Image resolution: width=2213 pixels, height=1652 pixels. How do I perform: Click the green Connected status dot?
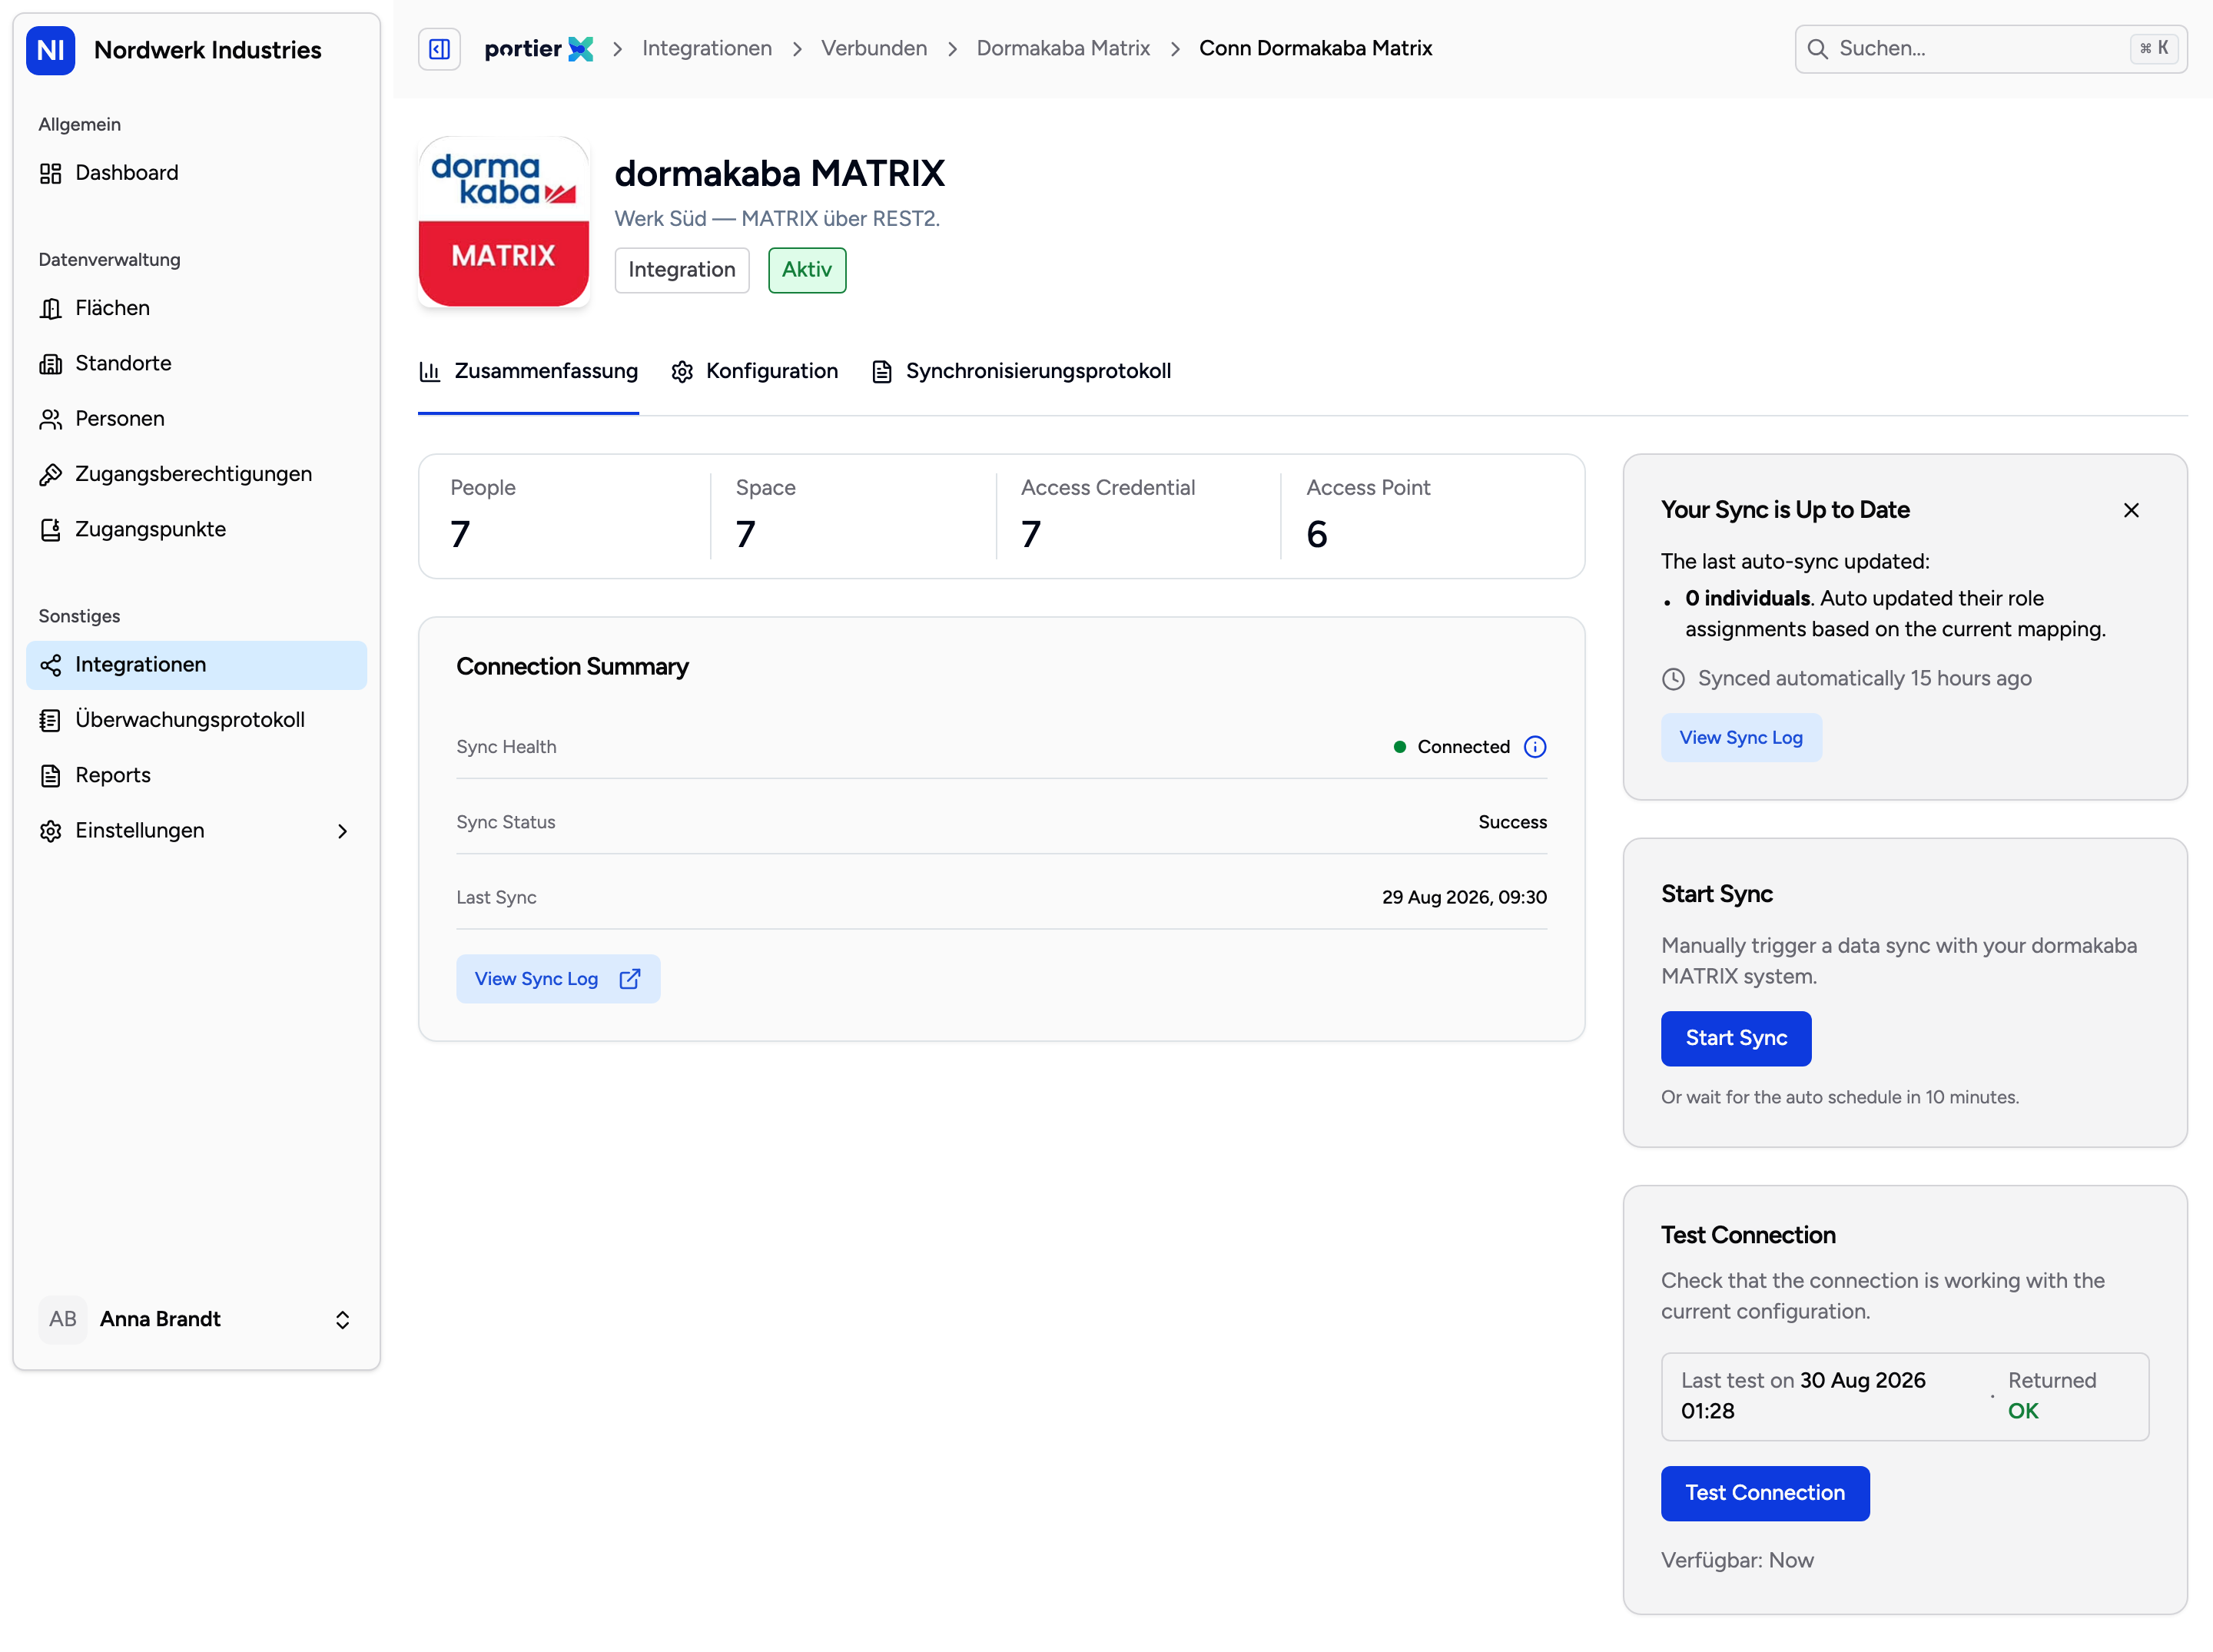[1399, 747]
